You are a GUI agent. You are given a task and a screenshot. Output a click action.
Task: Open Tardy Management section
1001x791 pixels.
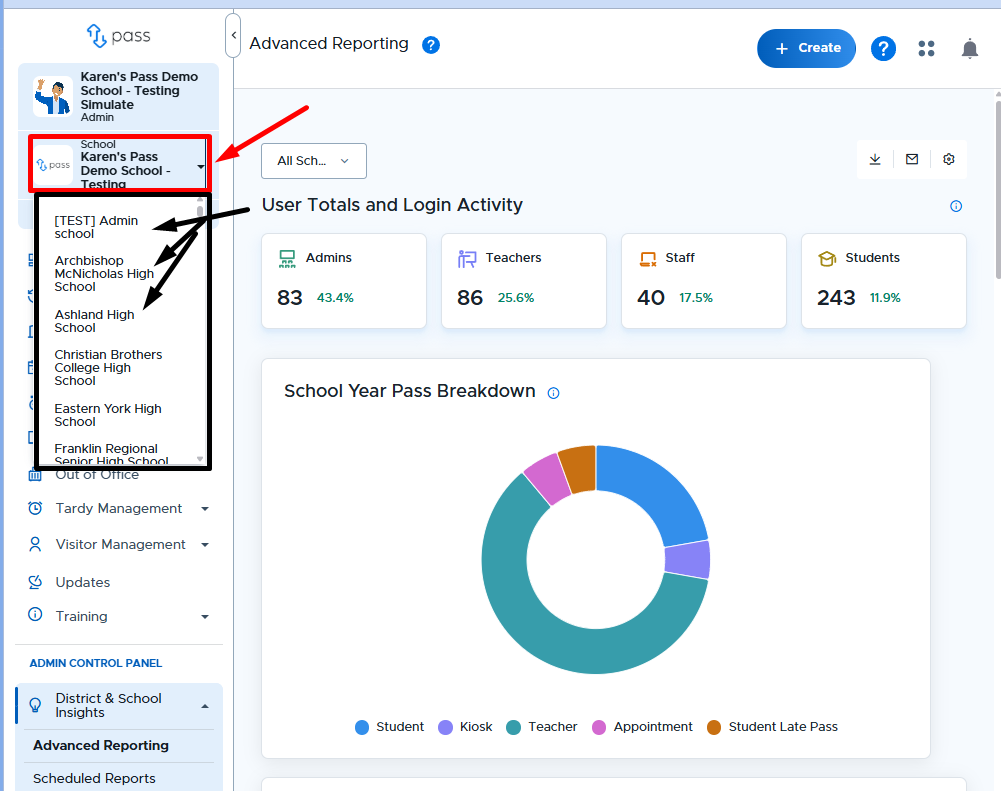click(x=119, y=508)
